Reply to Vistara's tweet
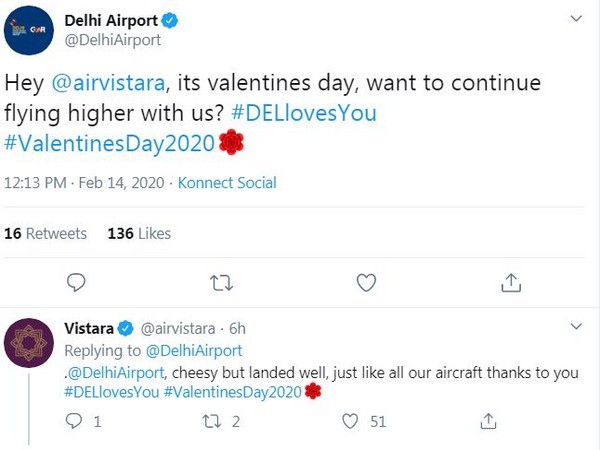 [75, 421]
